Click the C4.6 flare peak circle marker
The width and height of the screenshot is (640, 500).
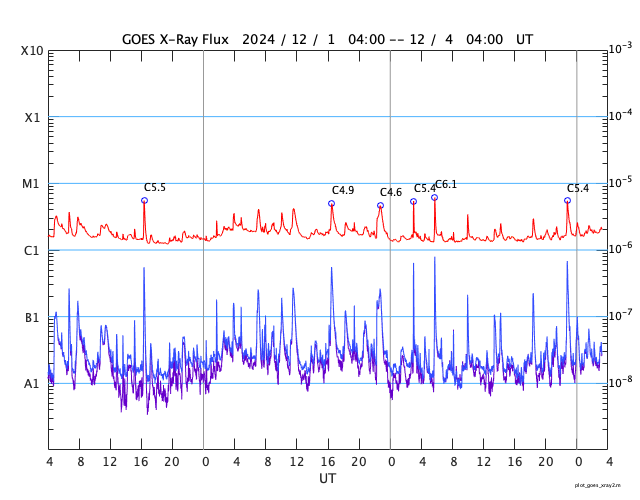pos(380,206)
